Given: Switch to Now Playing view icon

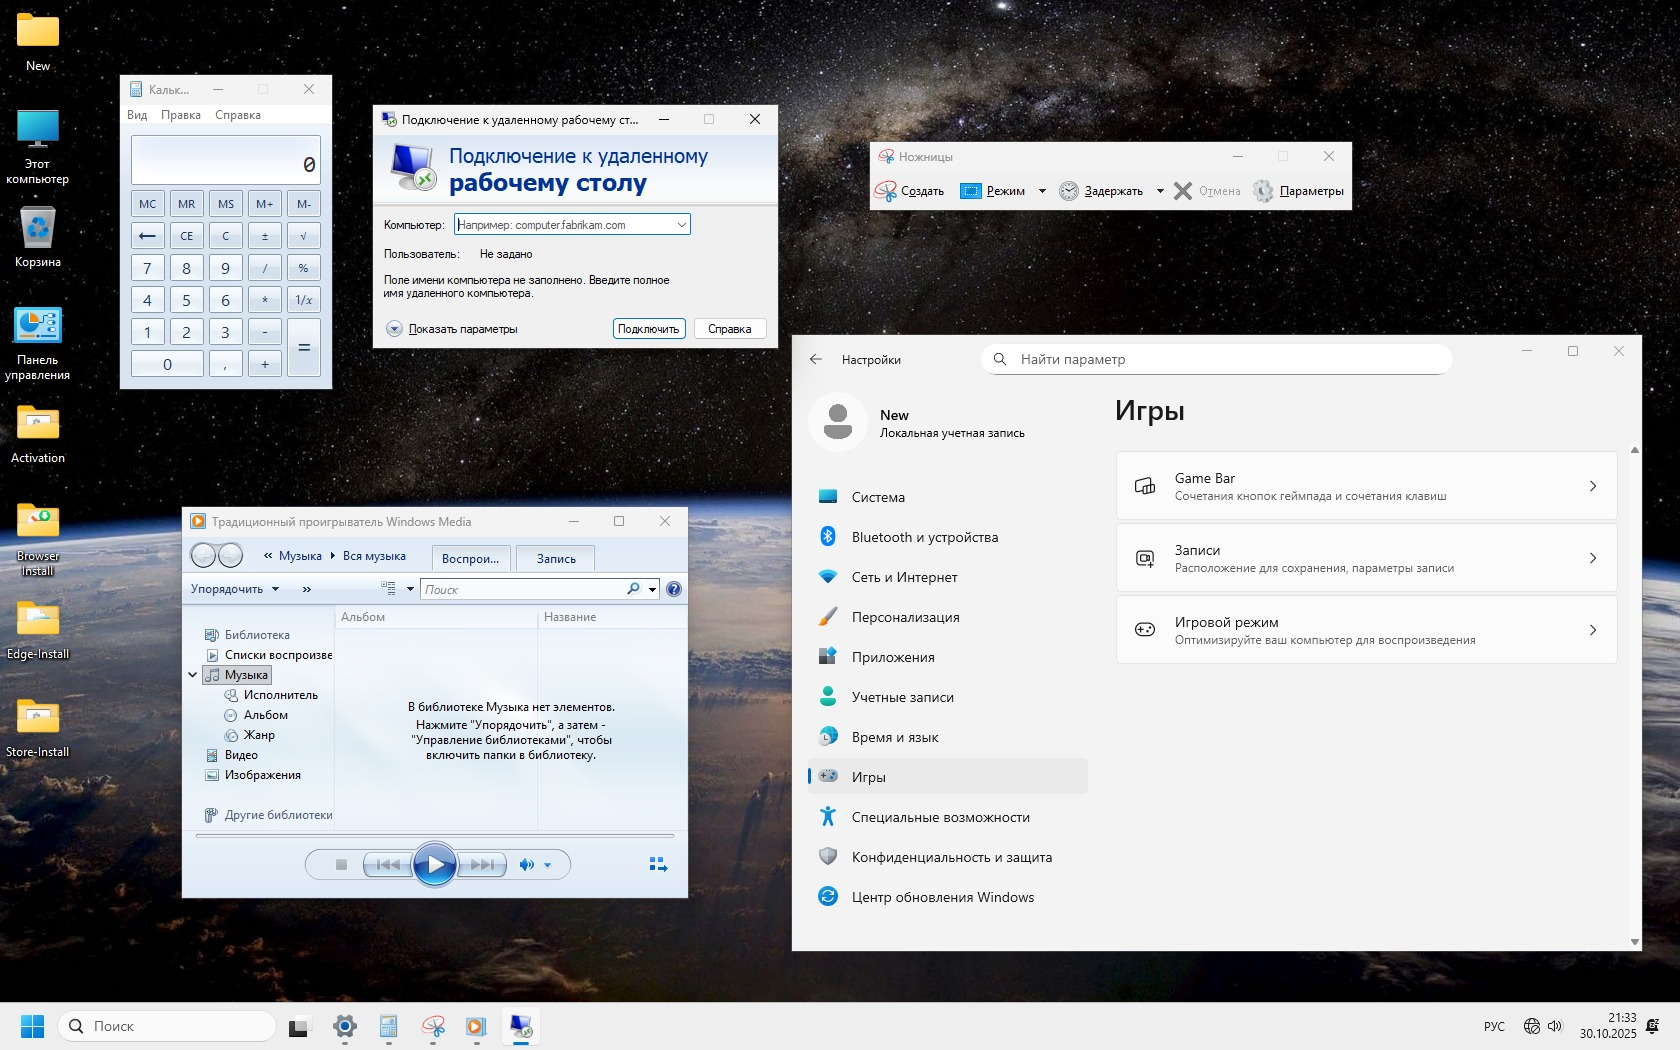Looking at the screenshot, I should pyautogui.click(x=658, y=865).
